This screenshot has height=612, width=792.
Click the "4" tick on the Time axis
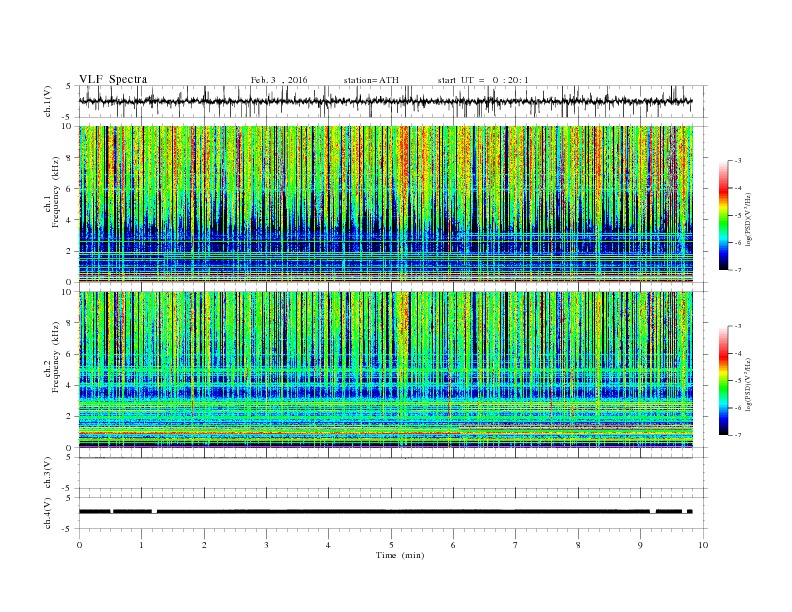[328, 545]
